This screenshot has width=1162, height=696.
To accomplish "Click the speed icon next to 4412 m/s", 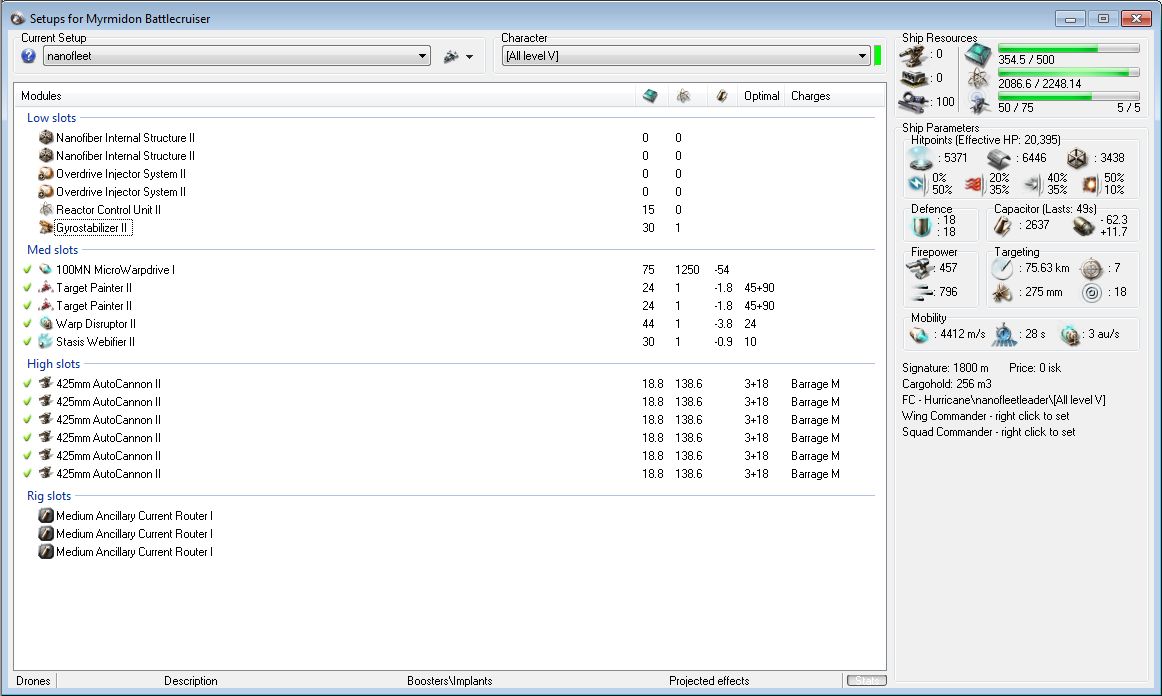I will pyautogui.click(x=920, y=335).
